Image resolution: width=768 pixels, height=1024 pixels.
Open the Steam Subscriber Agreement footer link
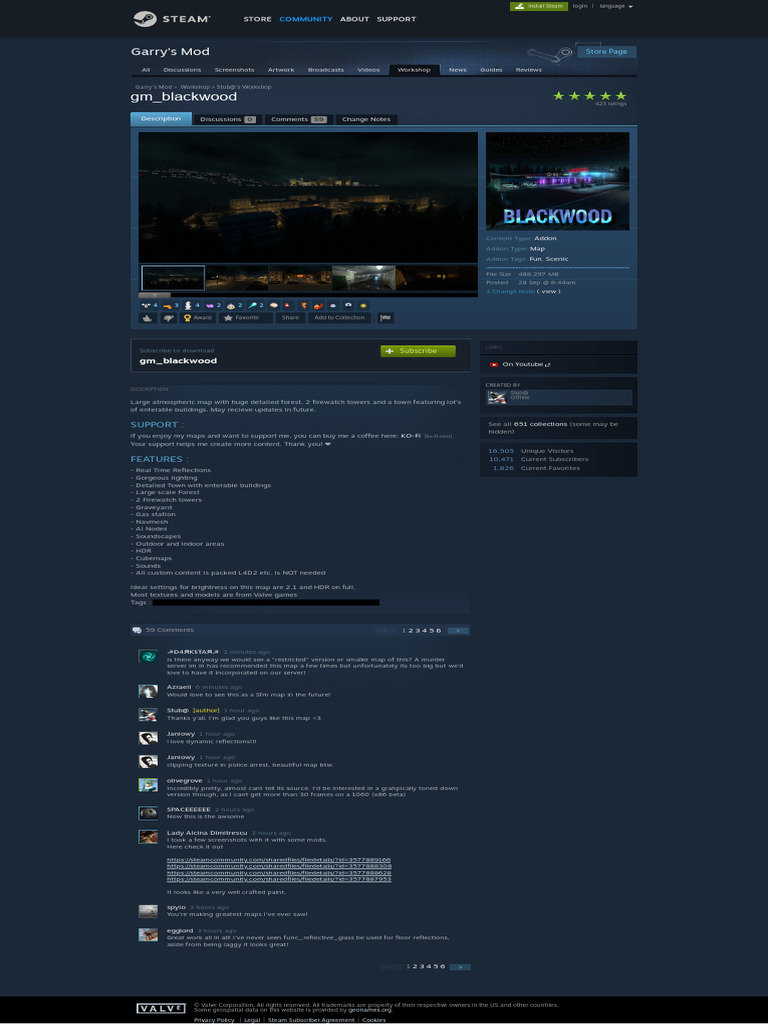(x=312, y=1020)
